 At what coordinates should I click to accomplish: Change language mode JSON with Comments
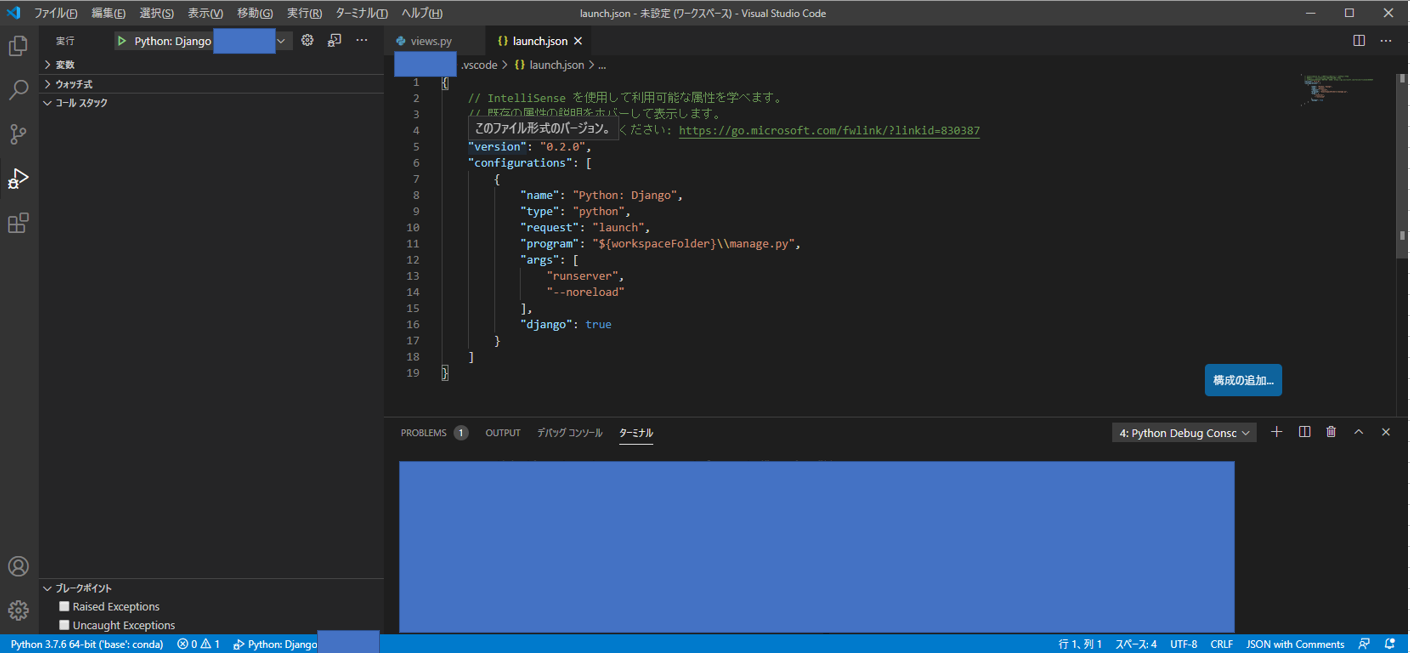coord(1295,644)
